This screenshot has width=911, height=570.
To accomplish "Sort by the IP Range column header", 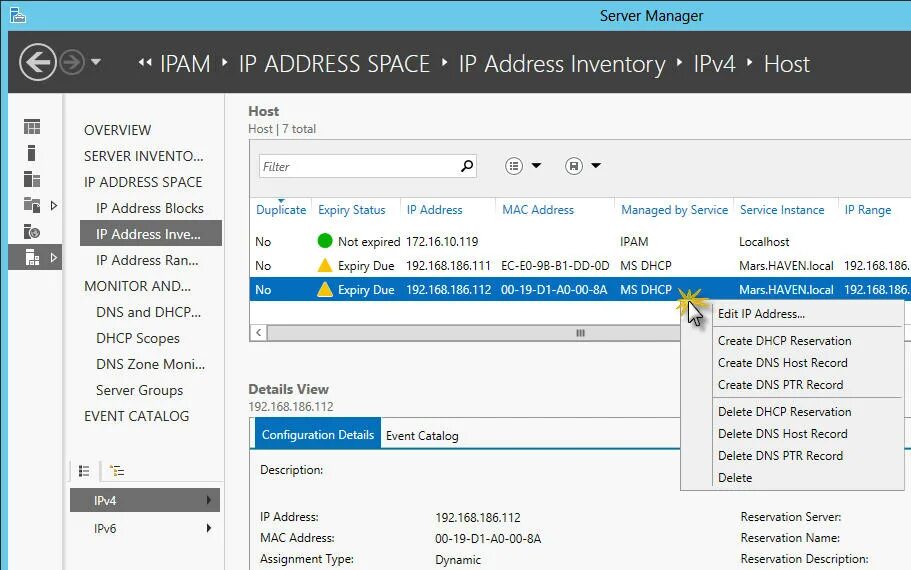I will coord(868,210).
